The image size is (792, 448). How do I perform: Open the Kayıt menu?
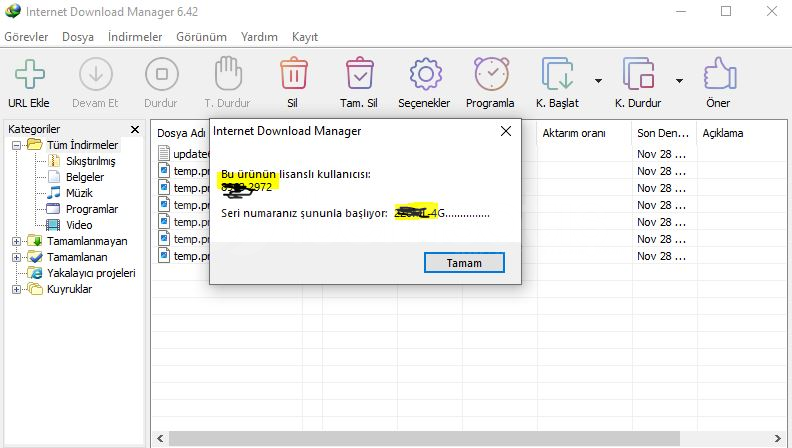305,37
